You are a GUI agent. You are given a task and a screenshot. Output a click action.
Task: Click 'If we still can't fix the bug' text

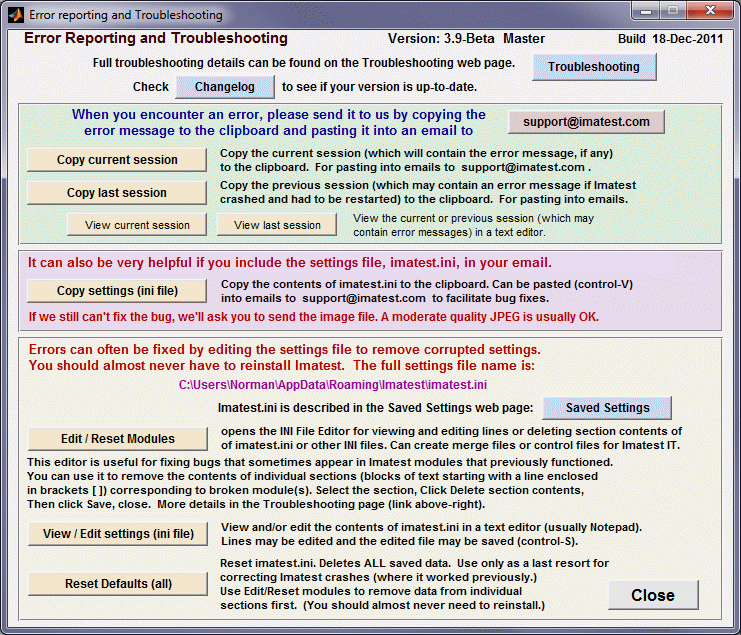pos(314,317)
